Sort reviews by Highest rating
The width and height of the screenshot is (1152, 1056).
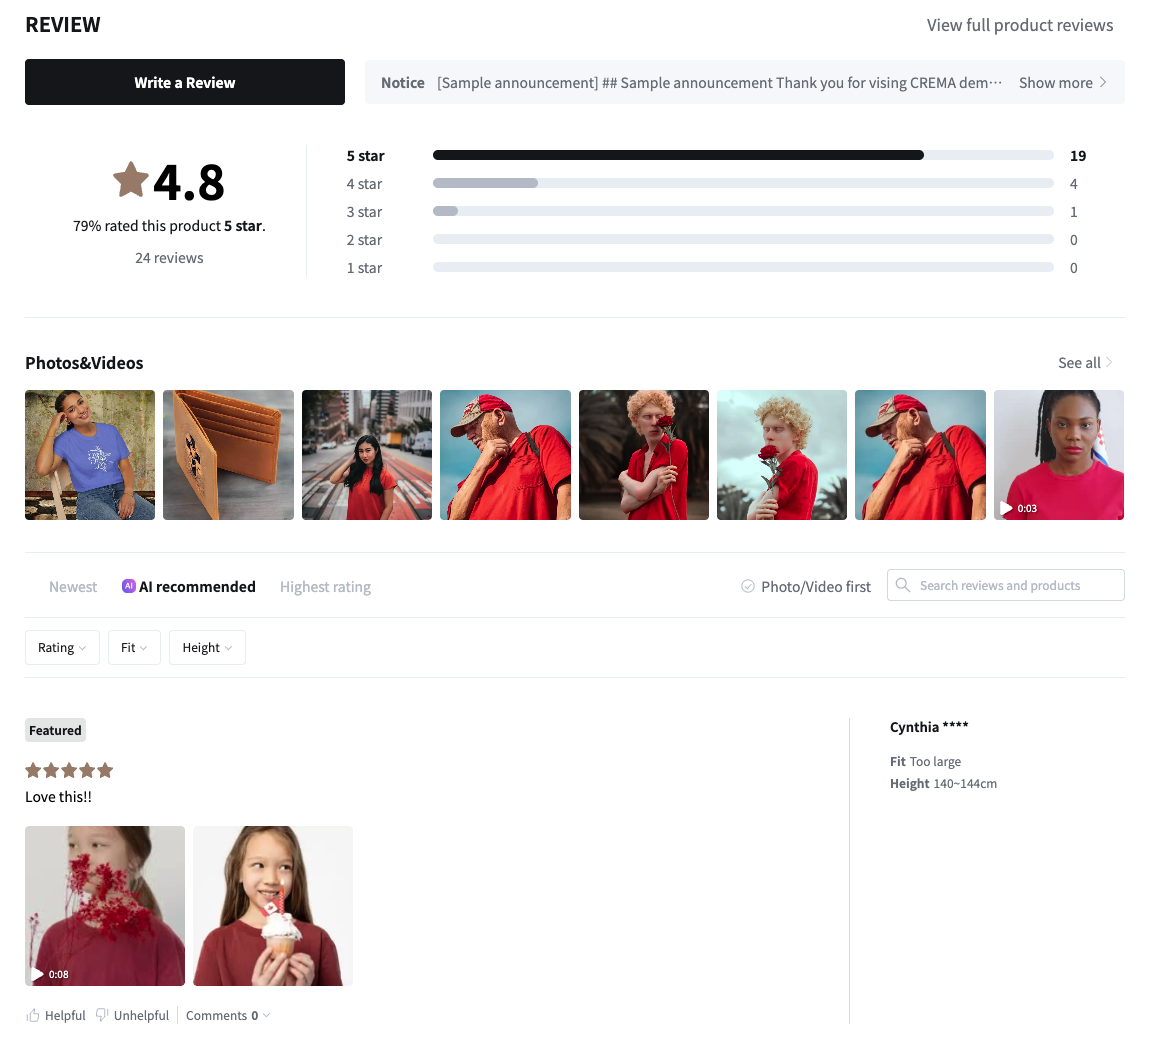tap(325, 587)
